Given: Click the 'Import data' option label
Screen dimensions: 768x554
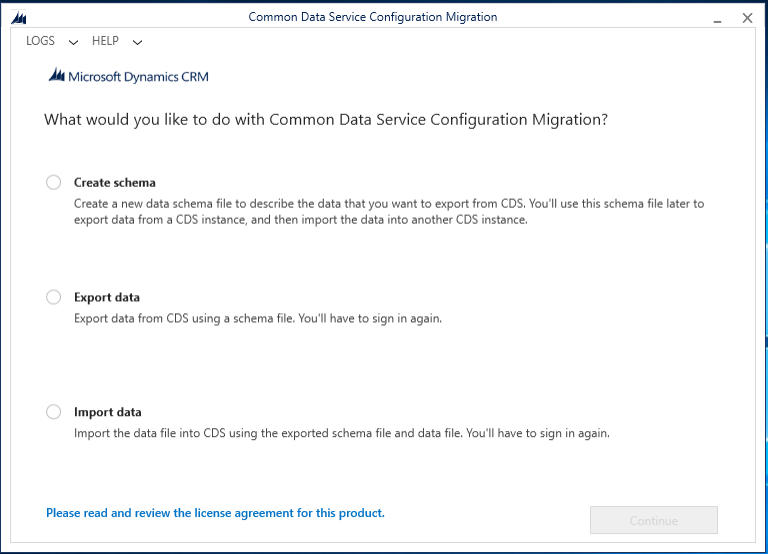Looking at the screenshot, I should tap(107, 412).
